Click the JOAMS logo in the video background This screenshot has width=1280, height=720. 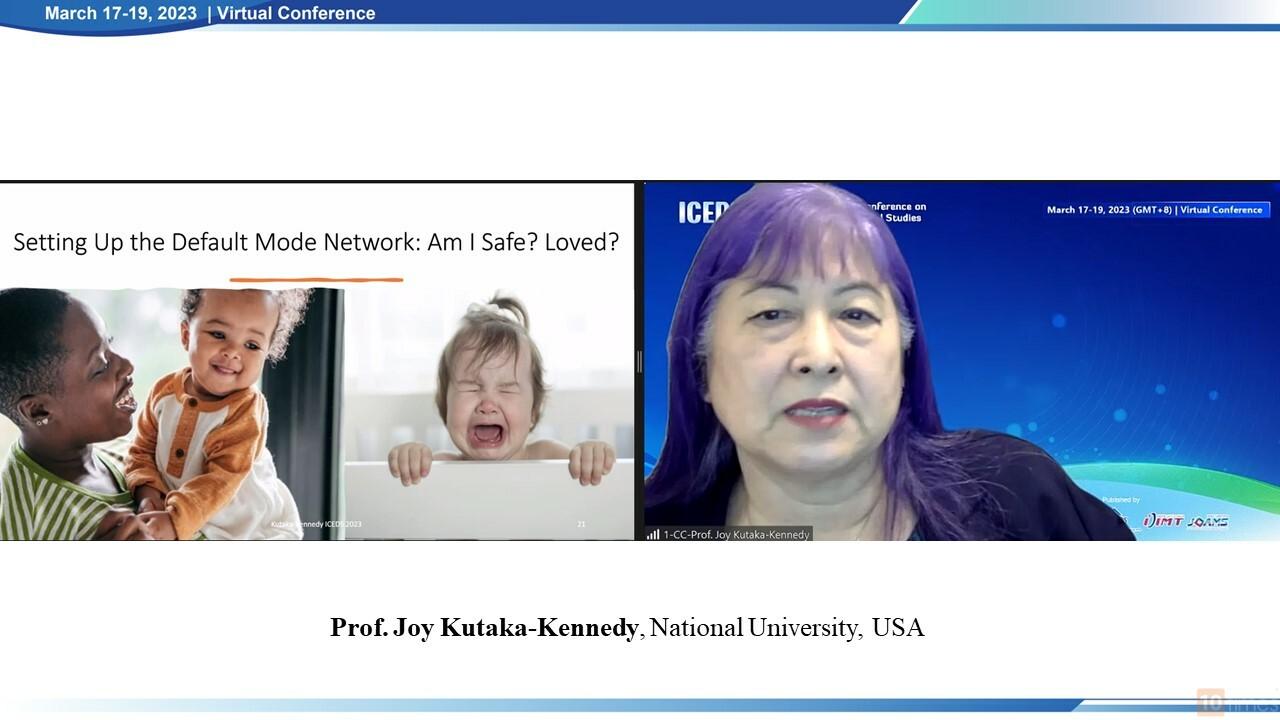click(x=1208, y=521)
